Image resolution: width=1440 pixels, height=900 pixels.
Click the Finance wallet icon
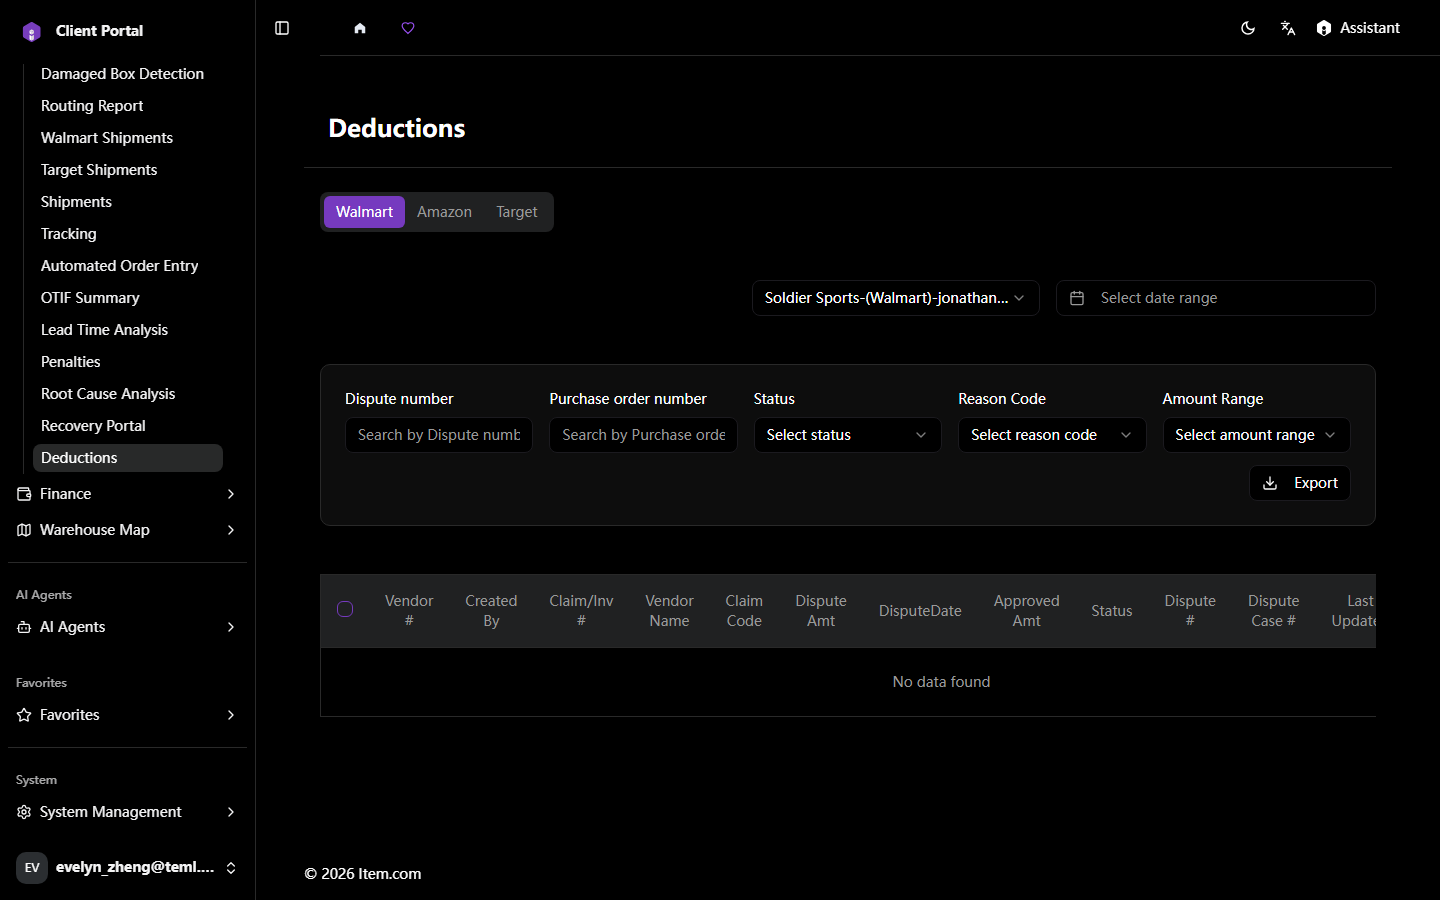click(x=24, y=494)
